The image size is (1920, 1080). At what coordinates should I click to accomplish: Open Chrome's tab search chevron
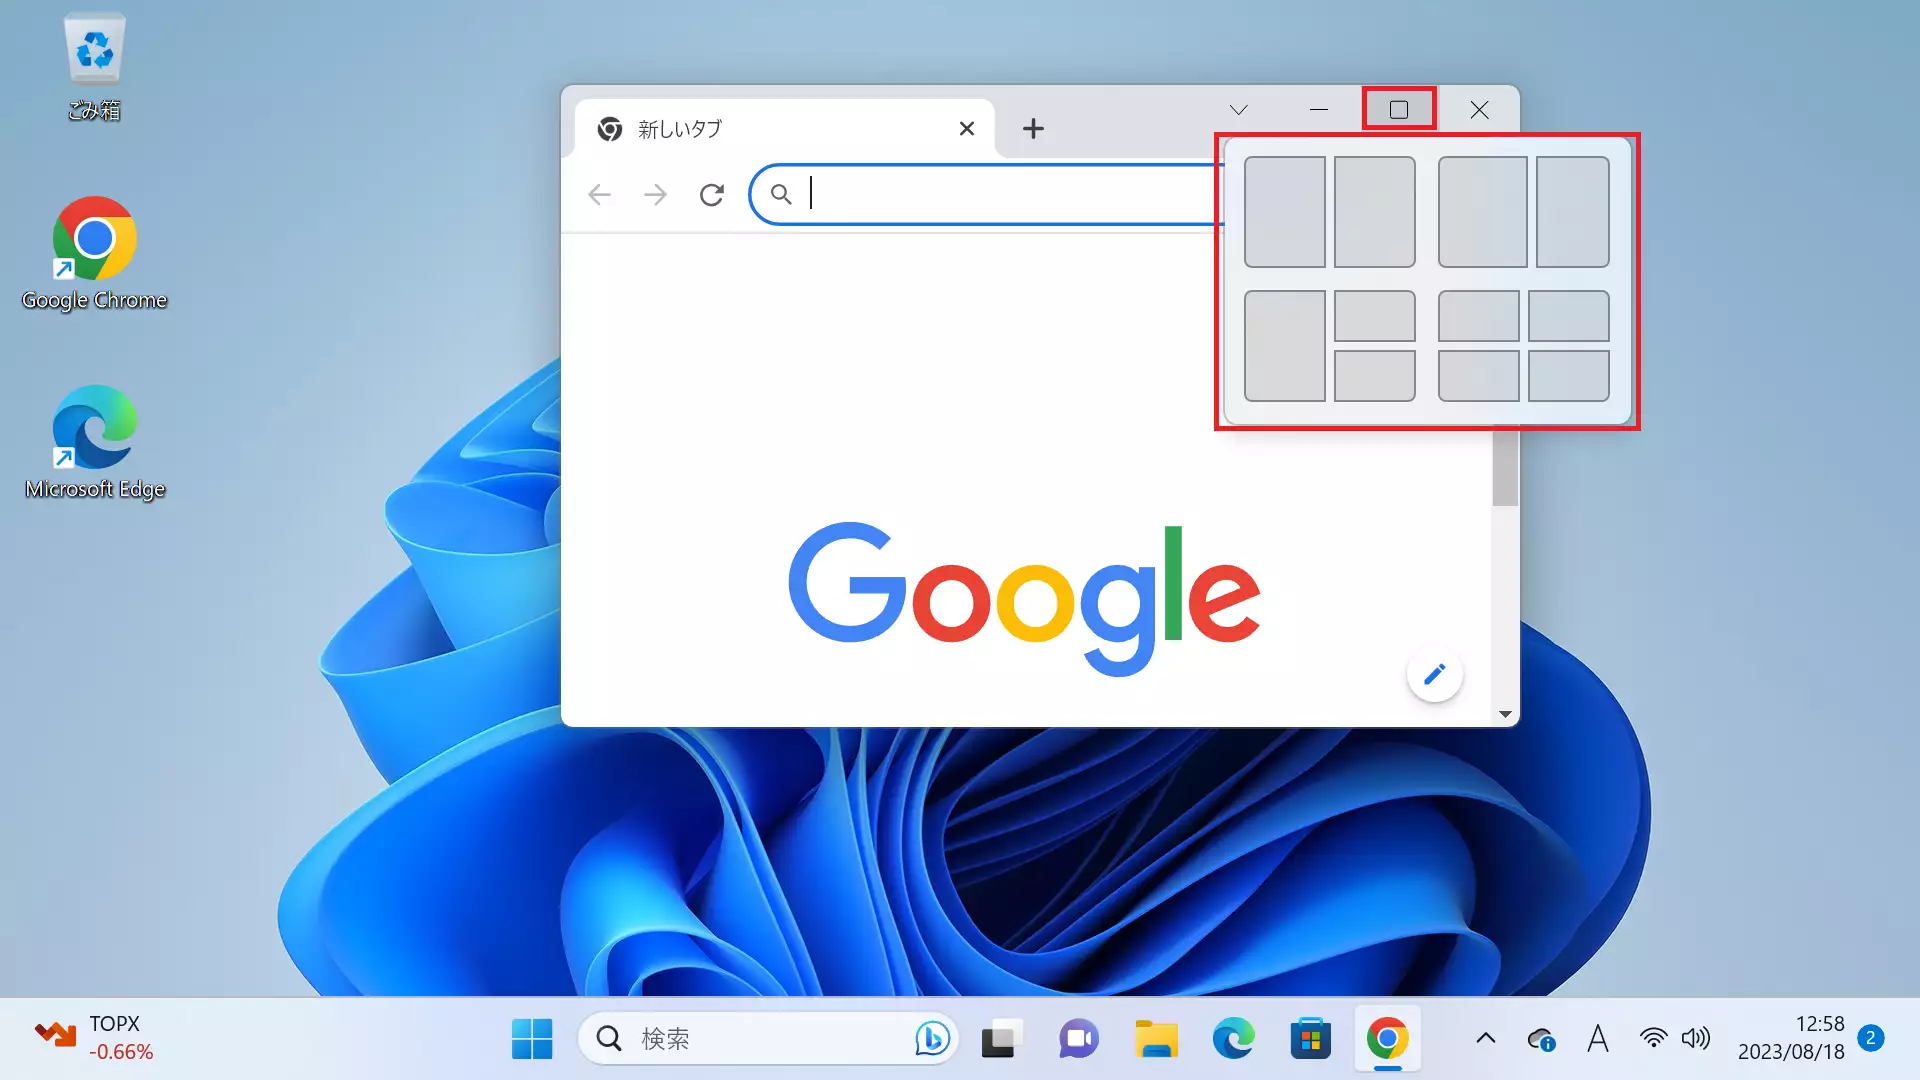pos(1238,110)
